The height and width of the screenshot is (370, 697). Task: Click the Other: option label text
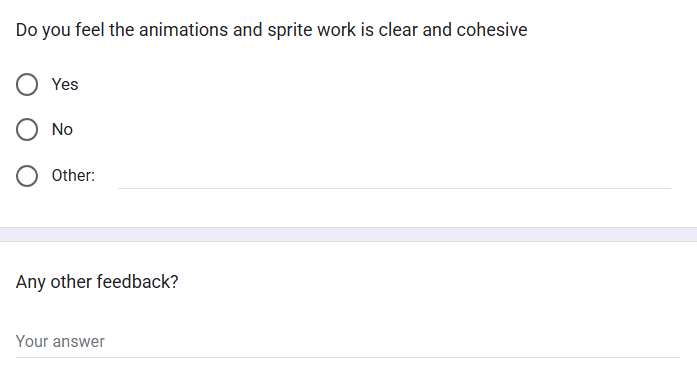coord(73,176)
